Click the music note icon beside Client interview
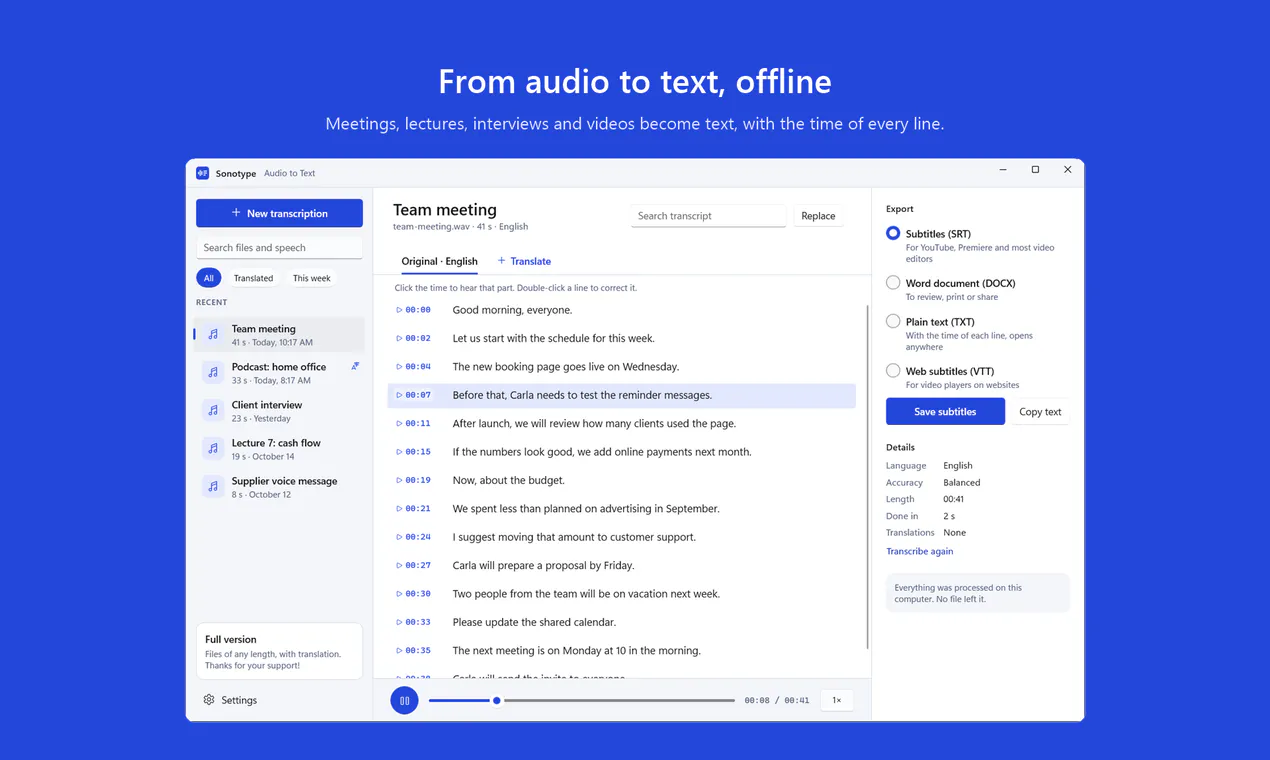This screenshot has height=760, width=1270. tap(213, 411)
